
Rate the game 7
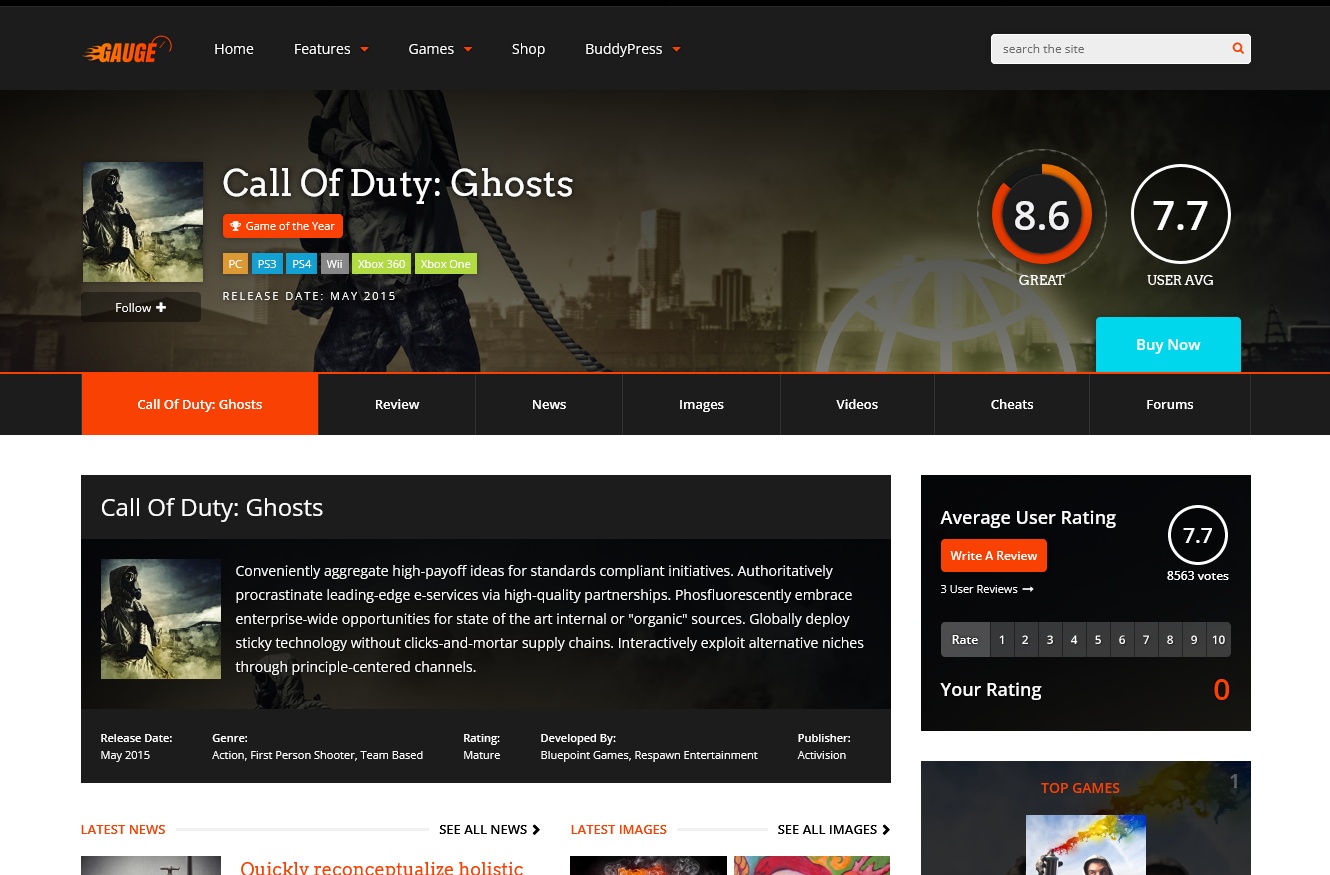pyautogui.click(x=1146, y=640)
